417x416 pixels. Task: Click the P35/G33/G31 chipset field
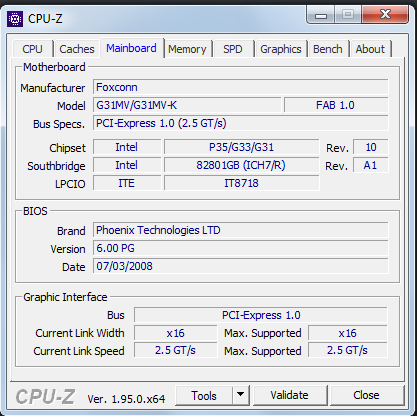click(x=242, y=147)
